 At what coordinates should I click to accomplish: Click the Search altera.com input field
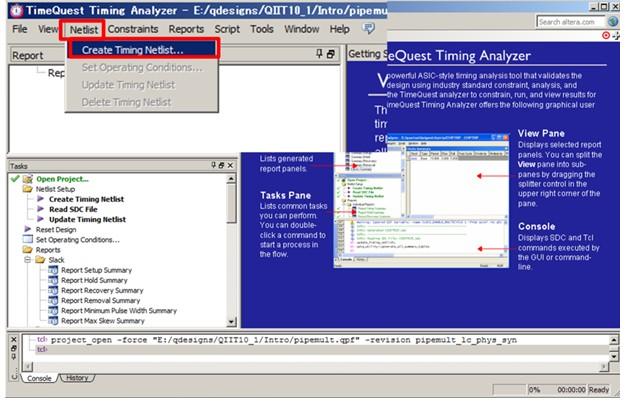click(x=568, y=21)
